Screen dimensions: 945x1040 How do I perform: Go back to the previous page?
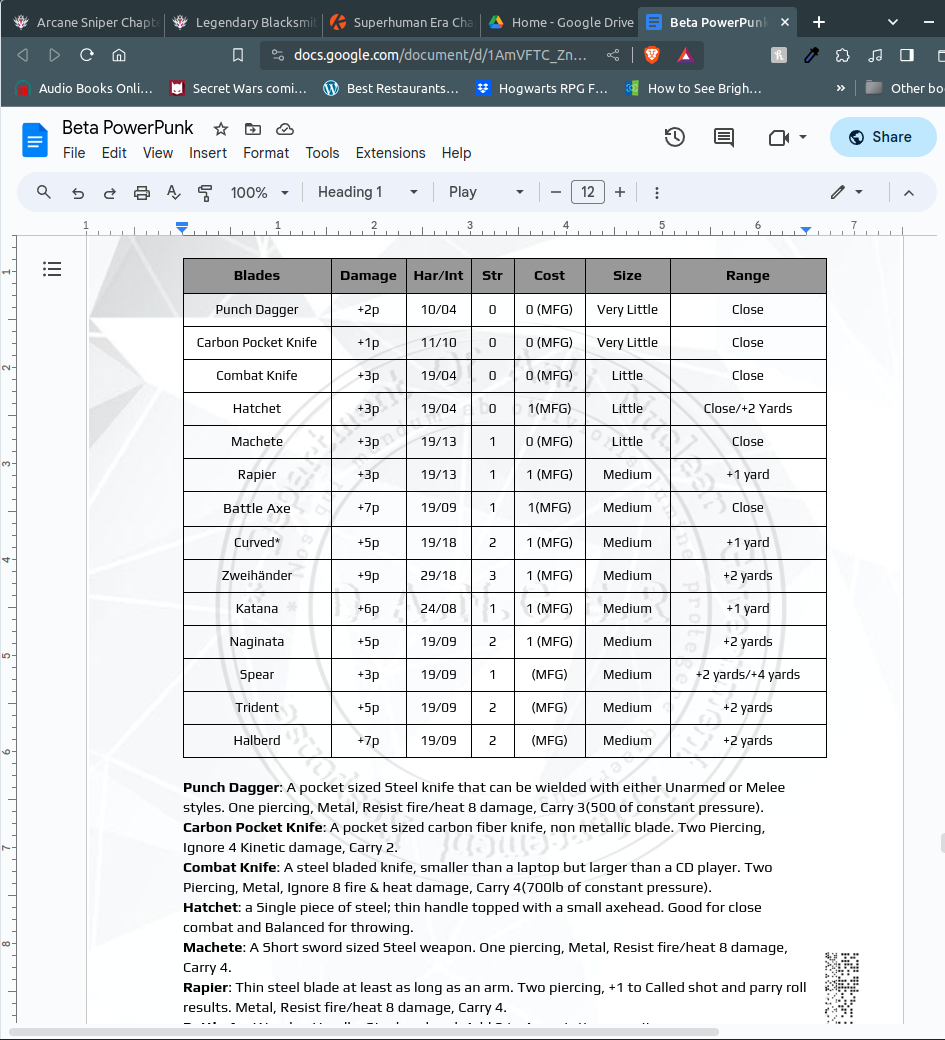(x=23, y=55)
